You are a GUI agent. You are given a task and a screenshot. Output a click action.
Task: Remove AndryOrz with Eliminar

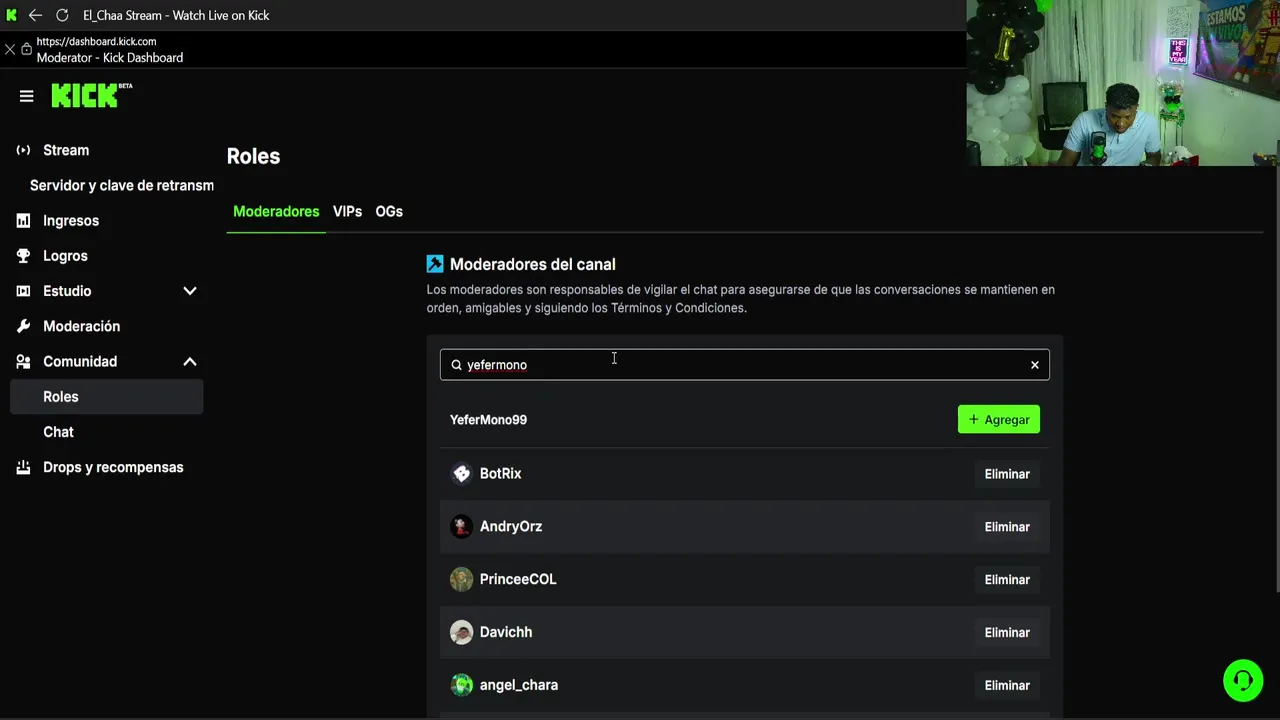[1007, 527]
